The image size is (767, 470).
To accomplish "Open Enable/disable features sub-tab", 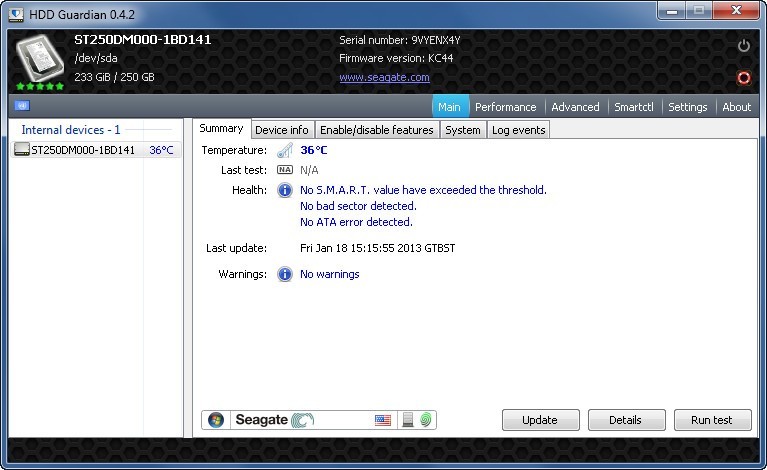I will pyautogui.click(x=377, y=130).
